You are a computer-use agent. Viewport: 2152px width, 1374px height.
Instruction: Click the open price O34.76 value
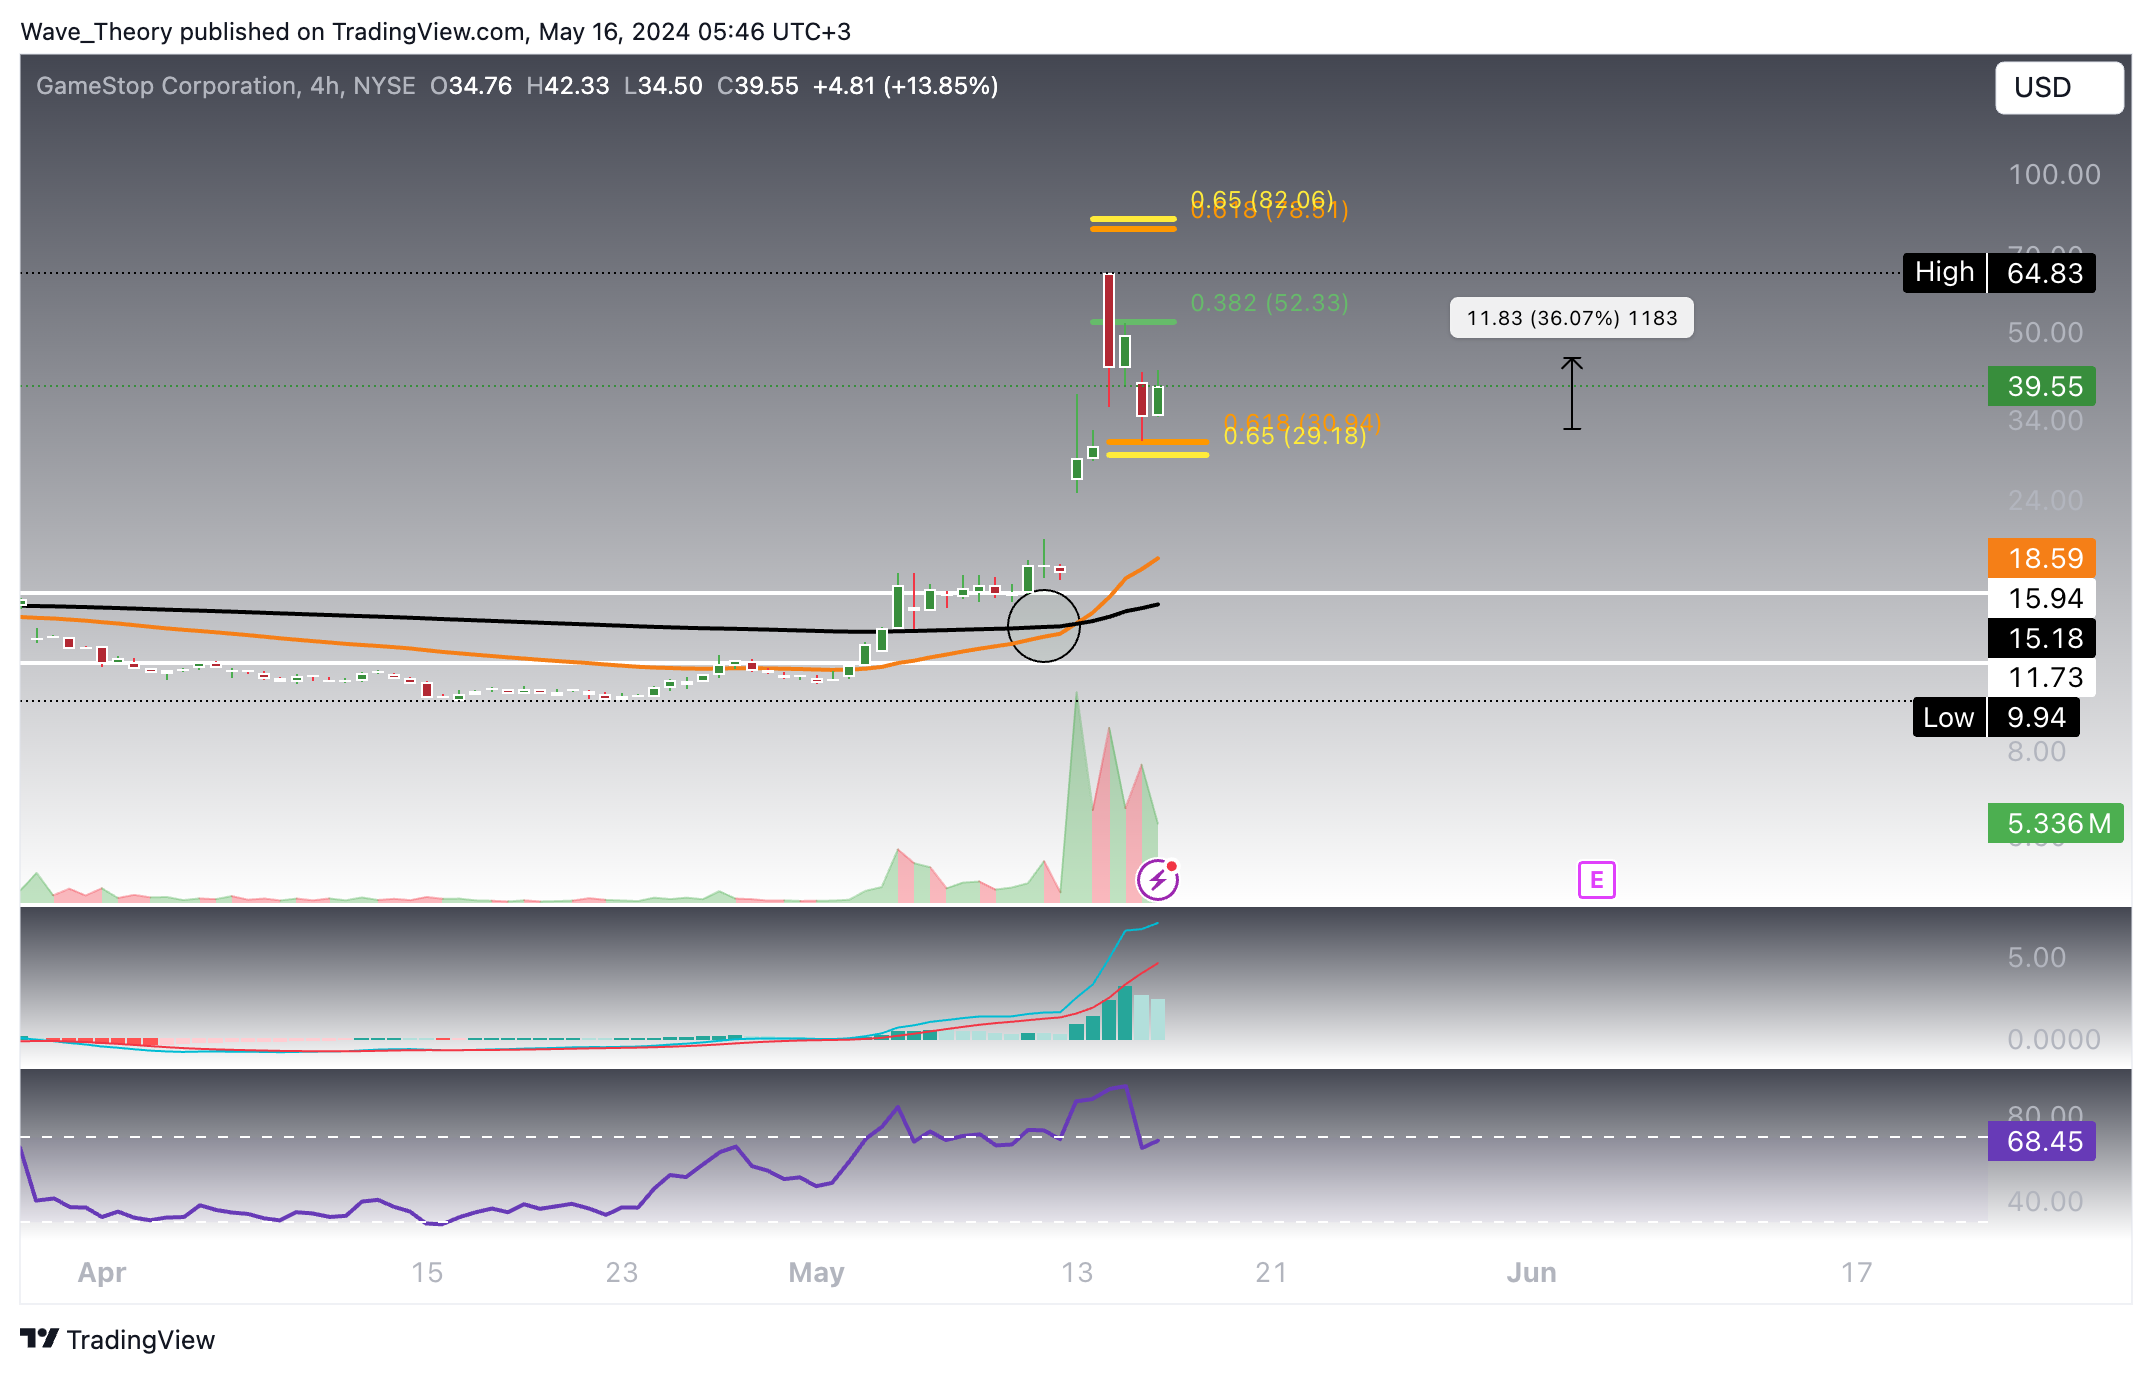471,86
